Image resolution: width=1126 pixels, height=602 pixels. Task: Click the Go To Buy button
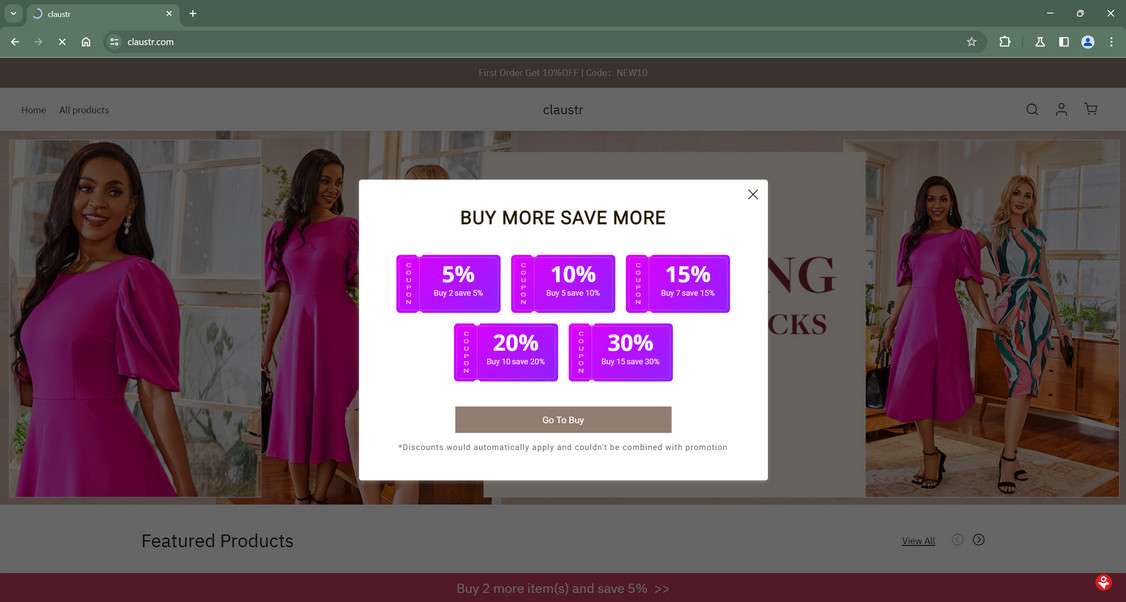pos(563,420)
